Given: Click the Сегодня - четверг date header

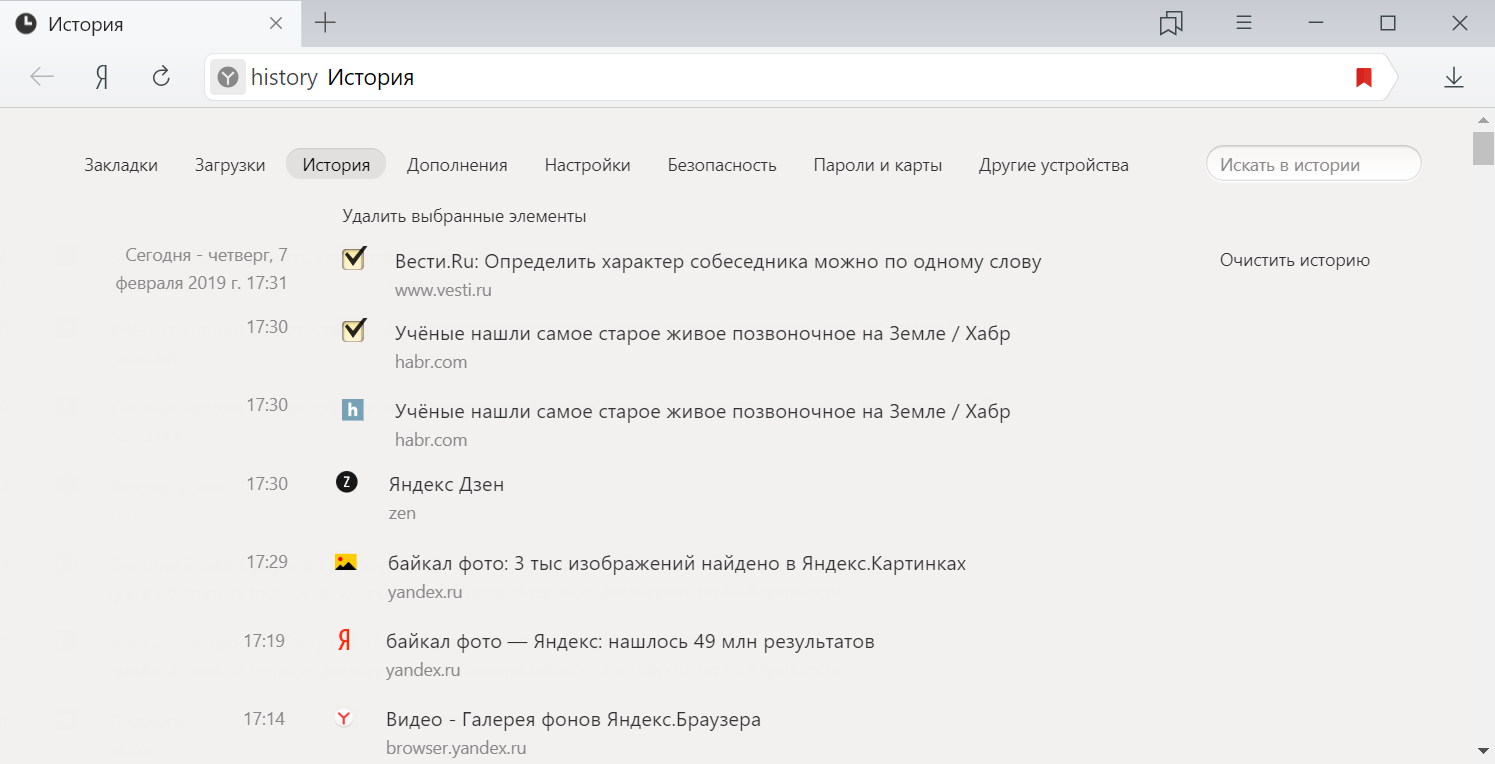Looking at the screenshot, I should click(202, 269).
